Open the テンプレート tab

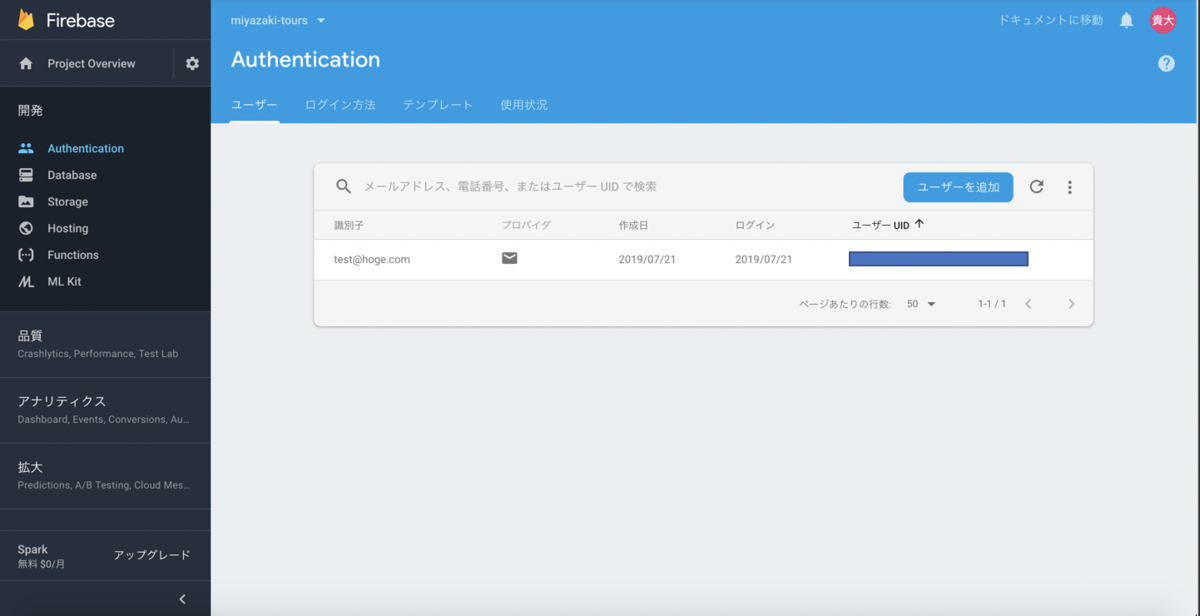point(437,104)
